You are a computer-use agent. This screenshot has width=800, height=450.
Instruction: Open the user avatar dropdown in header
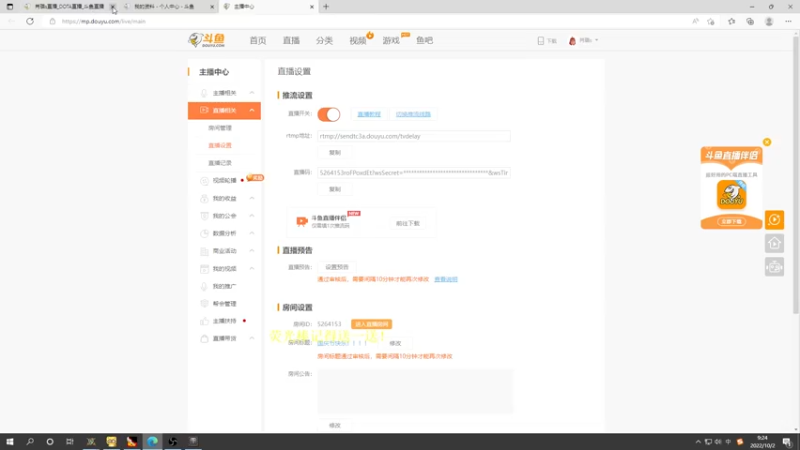coord(583,40)
